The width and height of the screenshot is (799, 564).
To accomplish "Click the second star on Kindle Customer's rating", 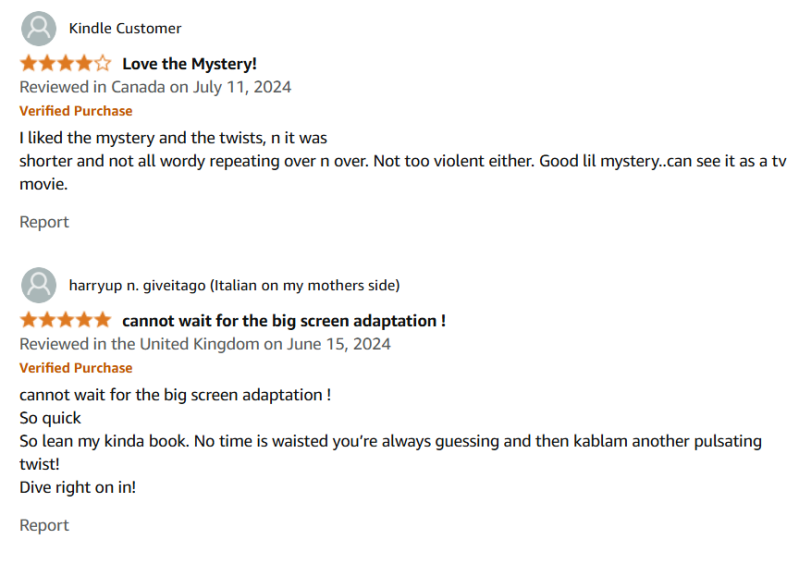I will (x=47, y=64).
